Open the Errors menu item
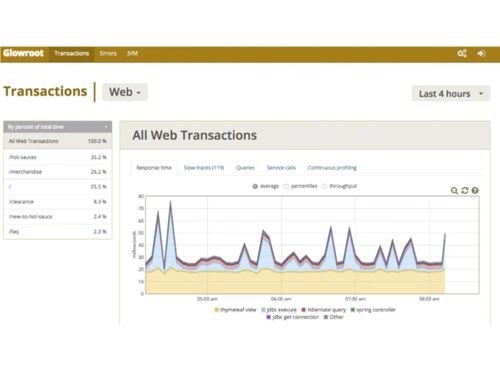The width and height of the screenshot is (500, 375). pos(108,53)
